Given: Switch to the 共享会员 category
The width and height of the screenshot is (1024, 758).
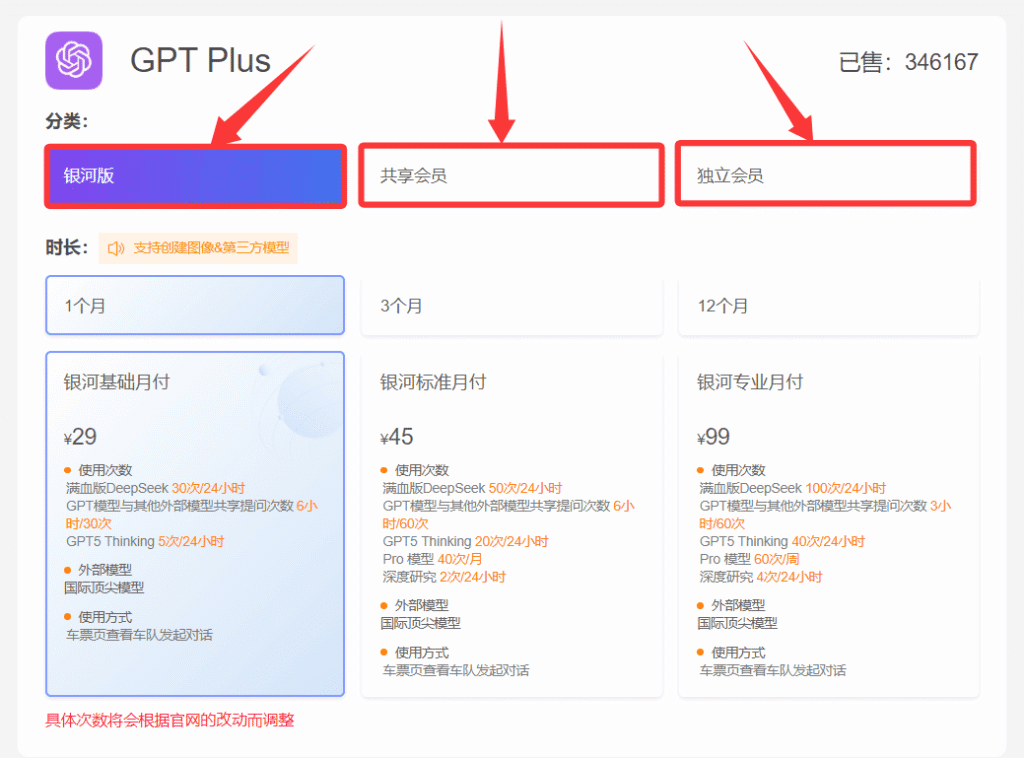Looking at the screenshot, I should click(511, 176).
